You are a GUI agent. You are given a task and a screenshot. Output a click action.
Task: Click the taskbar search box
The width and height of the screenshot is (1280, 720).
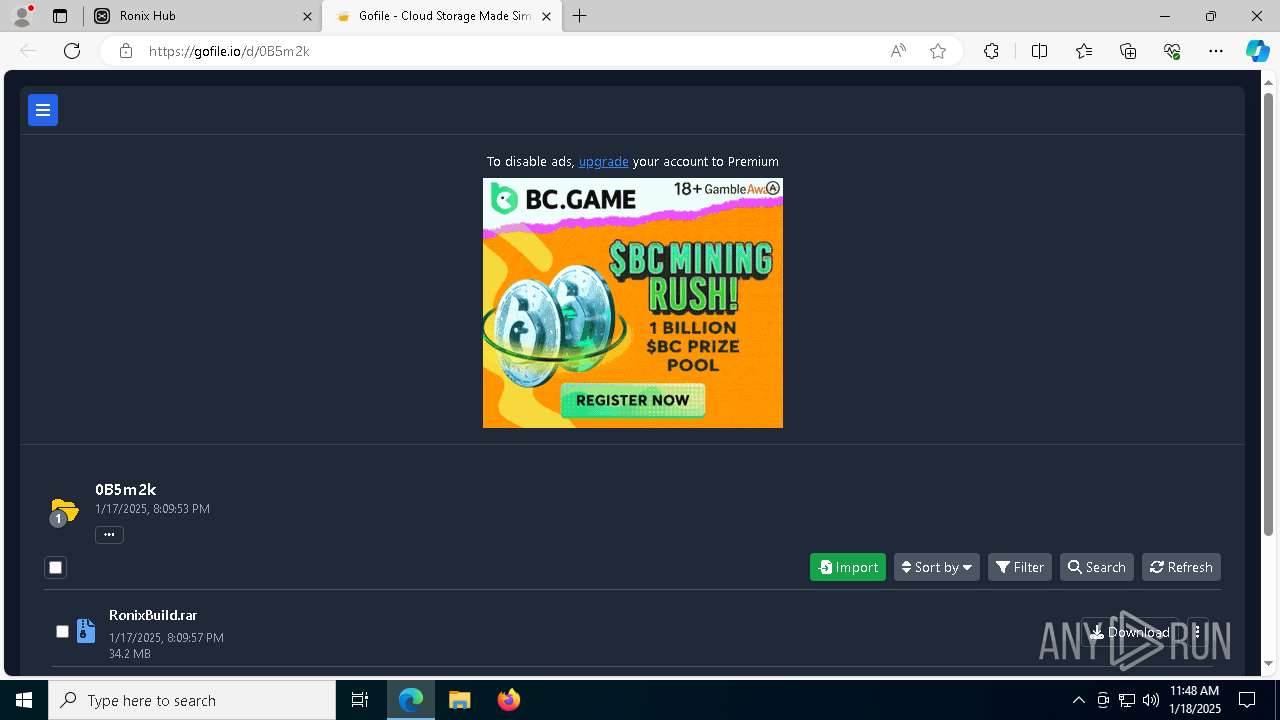click(192, 700)
